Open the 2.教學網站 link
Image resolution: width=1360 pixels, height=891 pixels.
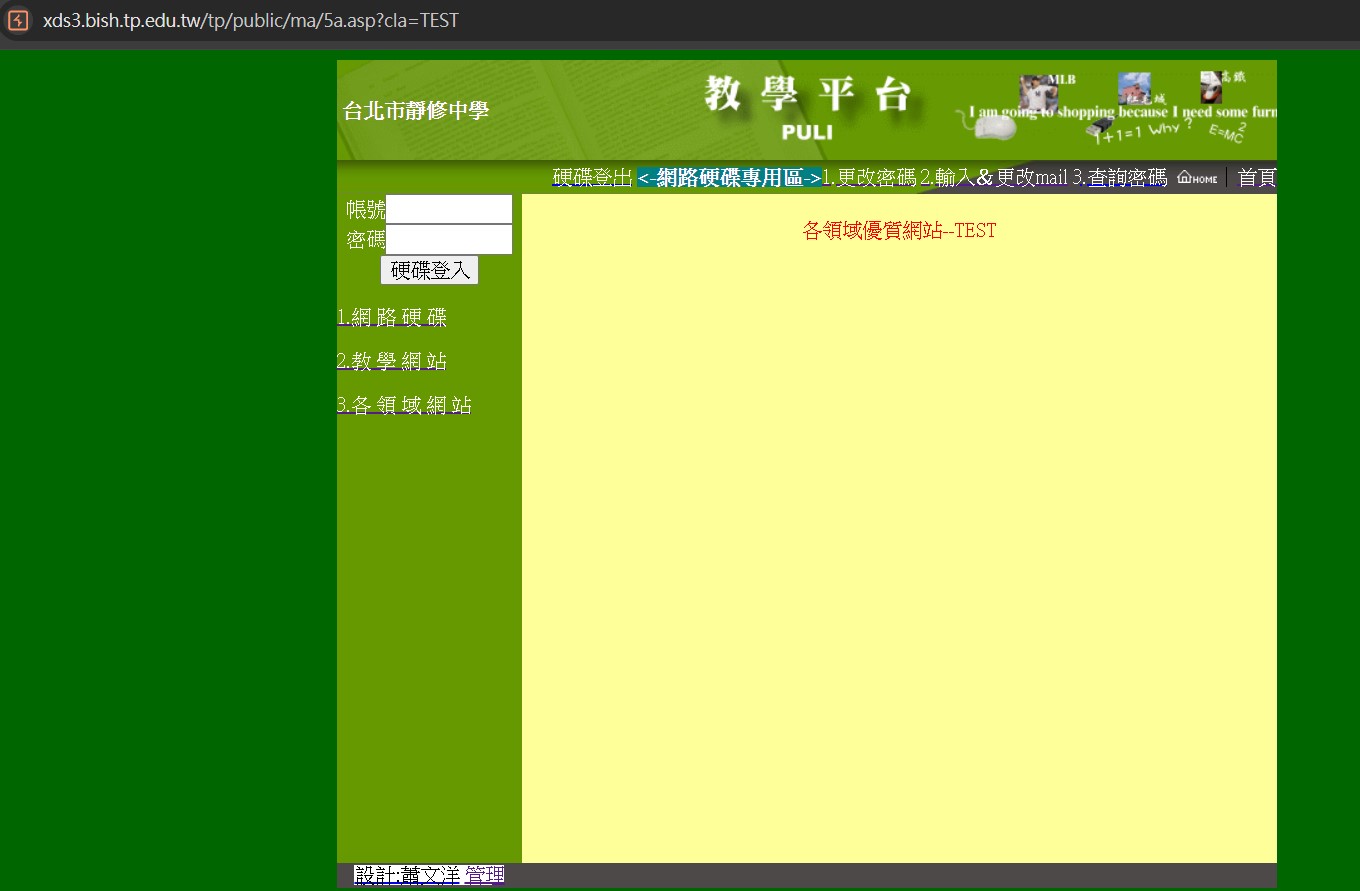pyautogui.click(x=392, y=361)
